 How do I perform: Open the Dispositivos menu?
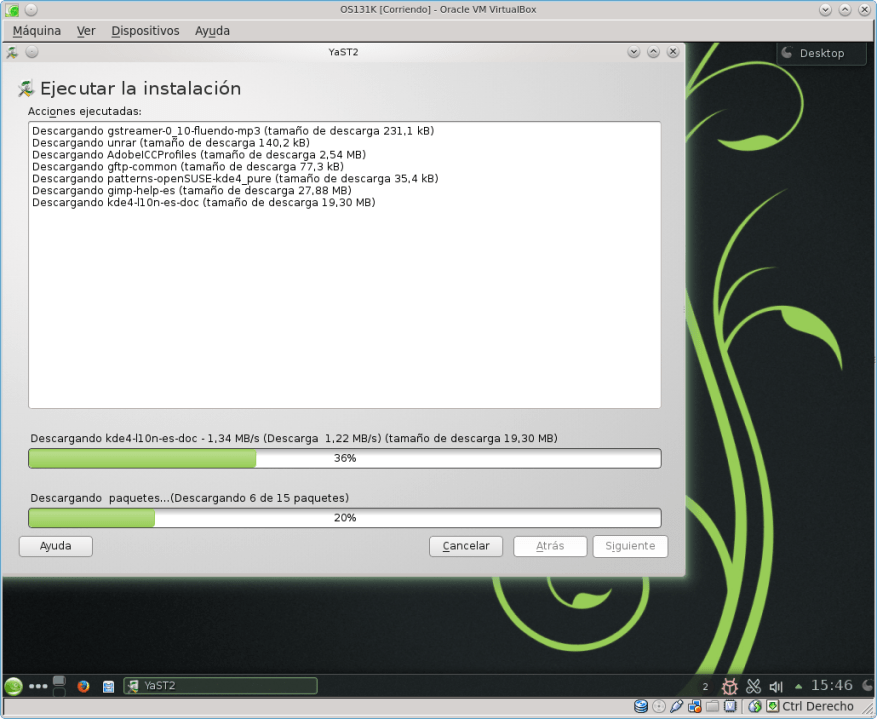click(145, 31)
